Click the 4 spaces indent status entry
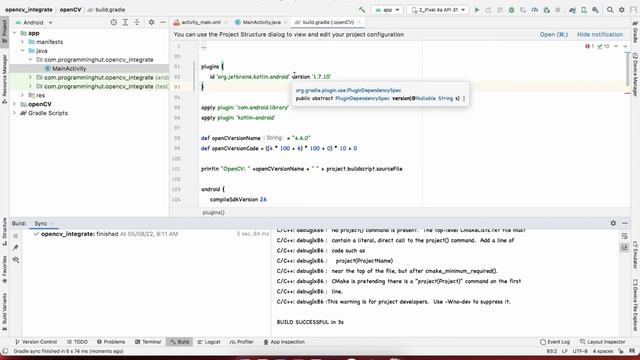The width and height of the screenshot is (640, 360). coord(603,351)
